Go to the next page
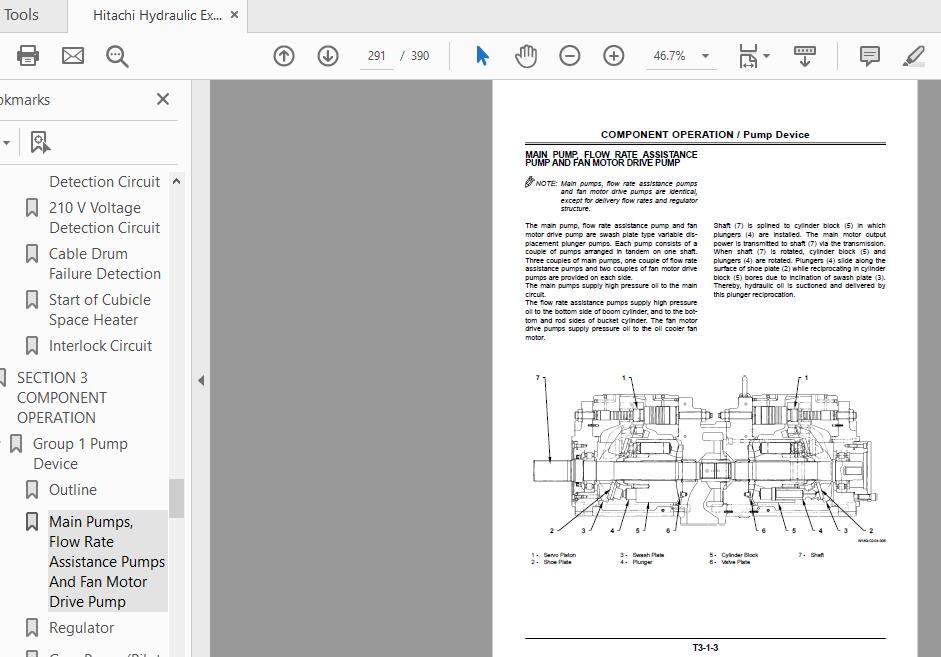Image resolution: width=941 pixels, height=657 pixels. (328, 56)
